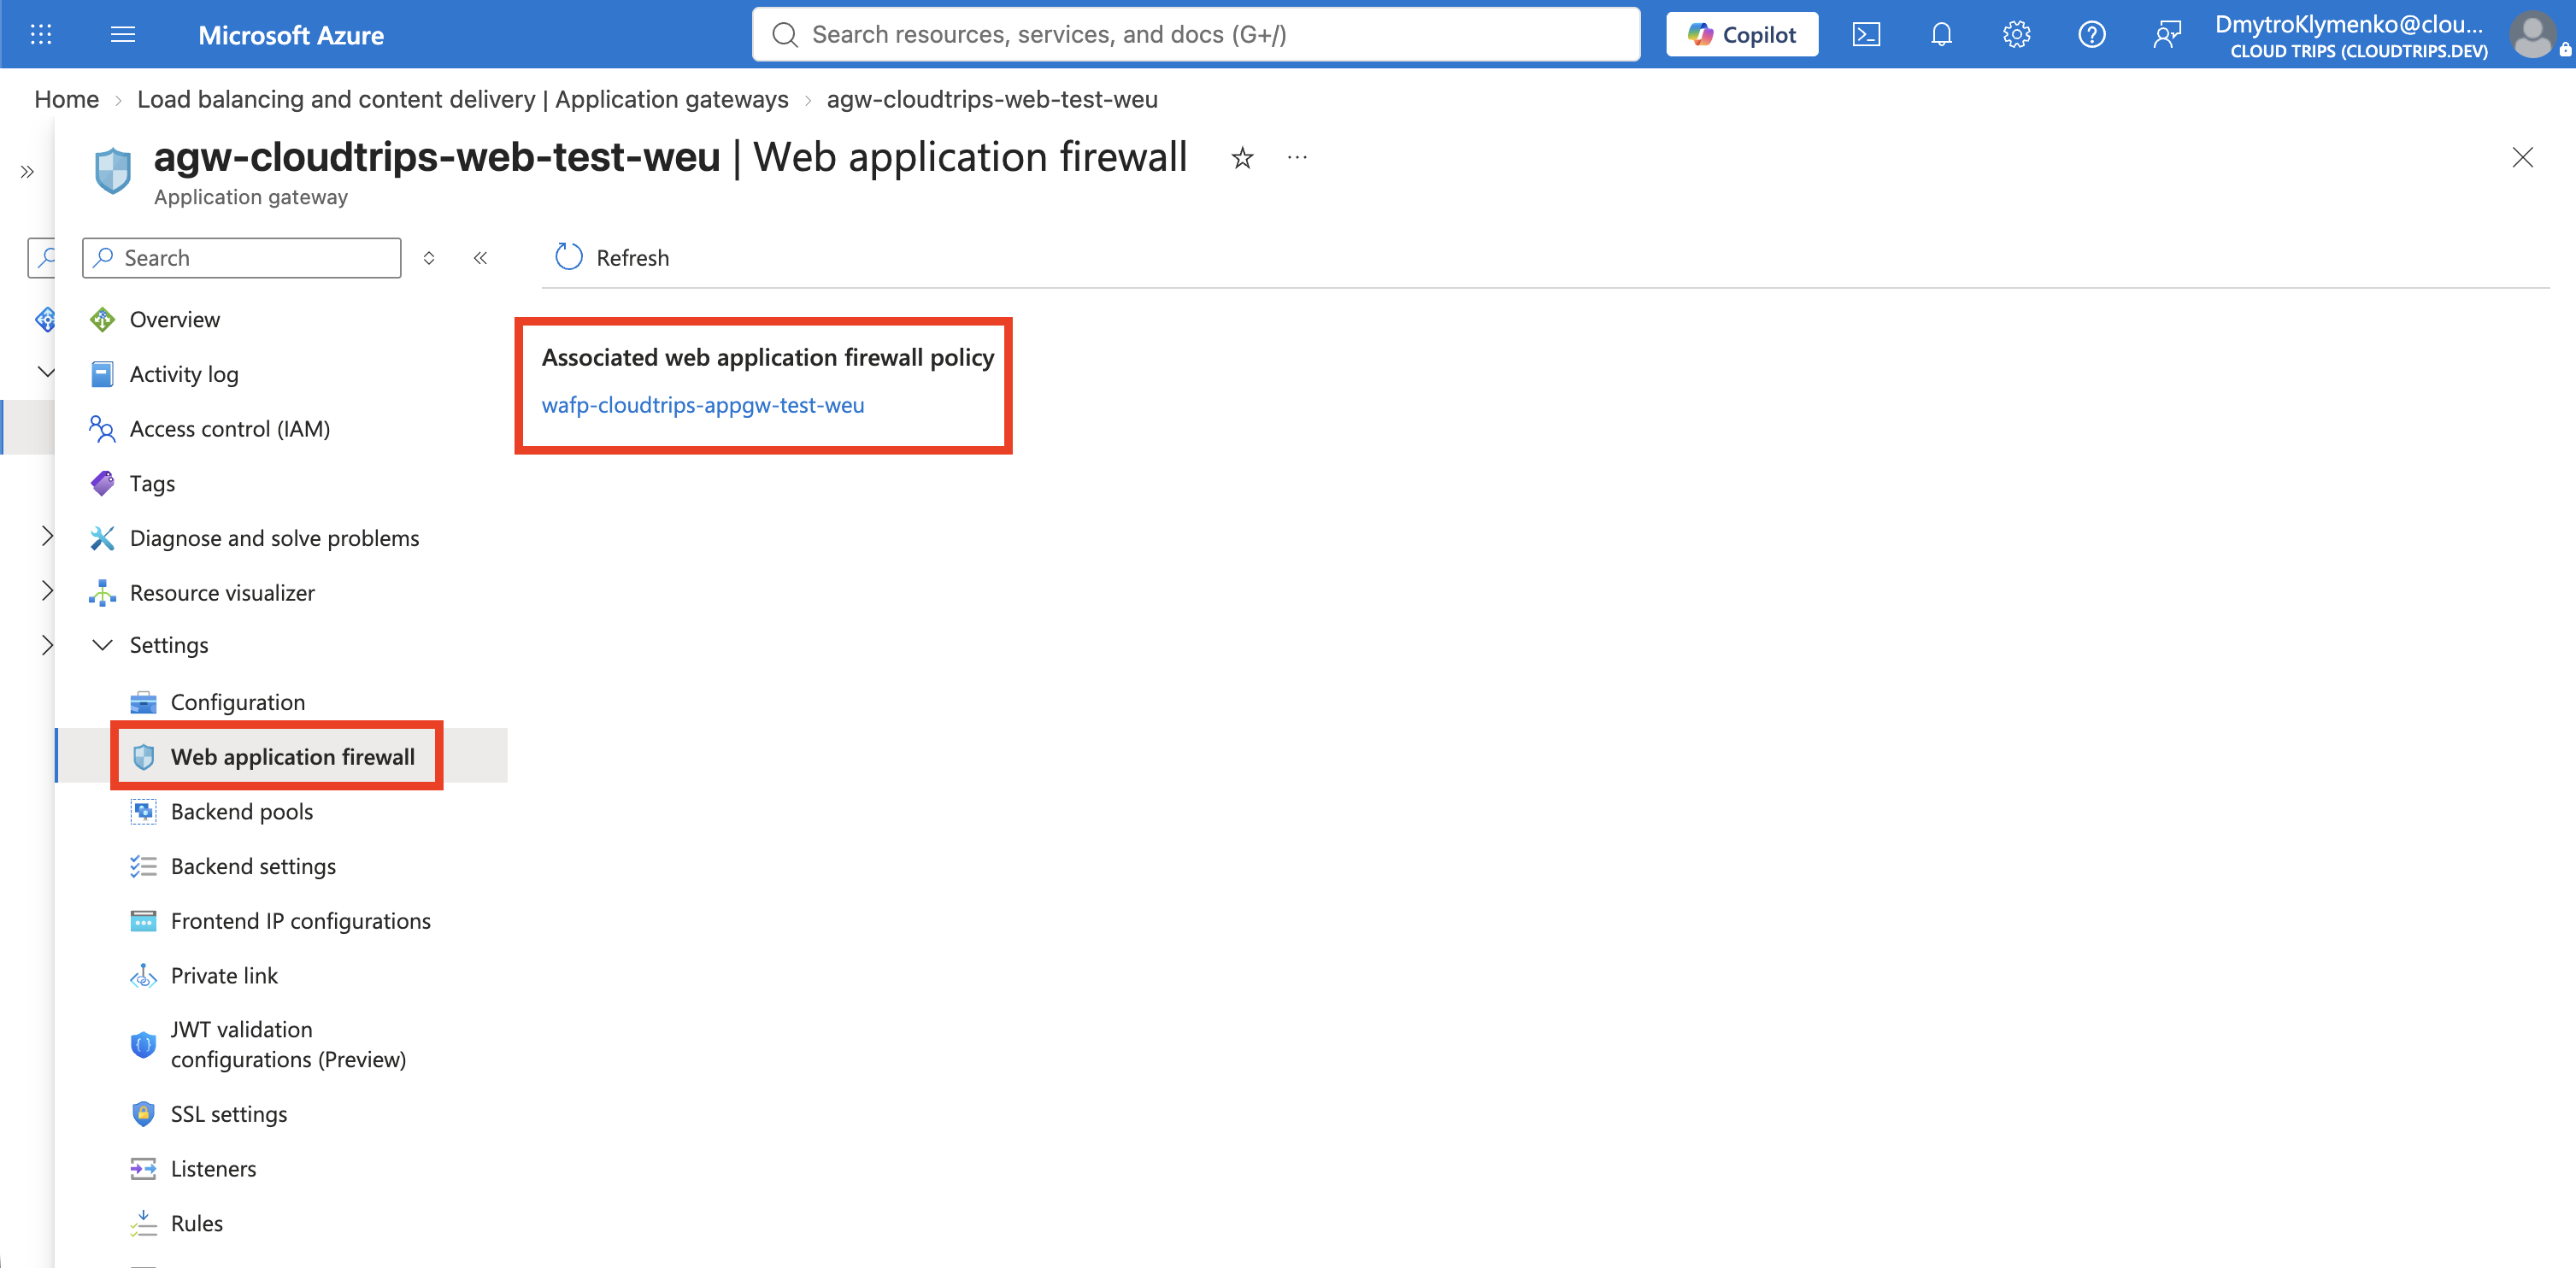This screenshot has height=1268, width=2576.
Task: Open the account profile avatar
Action: 2532,35
